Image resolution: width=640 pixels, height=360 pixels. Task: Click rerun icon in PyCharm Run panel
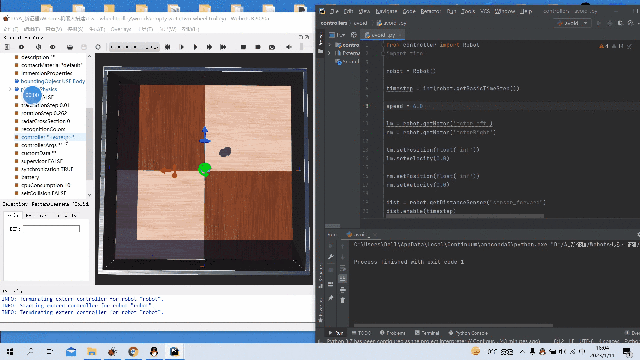point(331,246)
